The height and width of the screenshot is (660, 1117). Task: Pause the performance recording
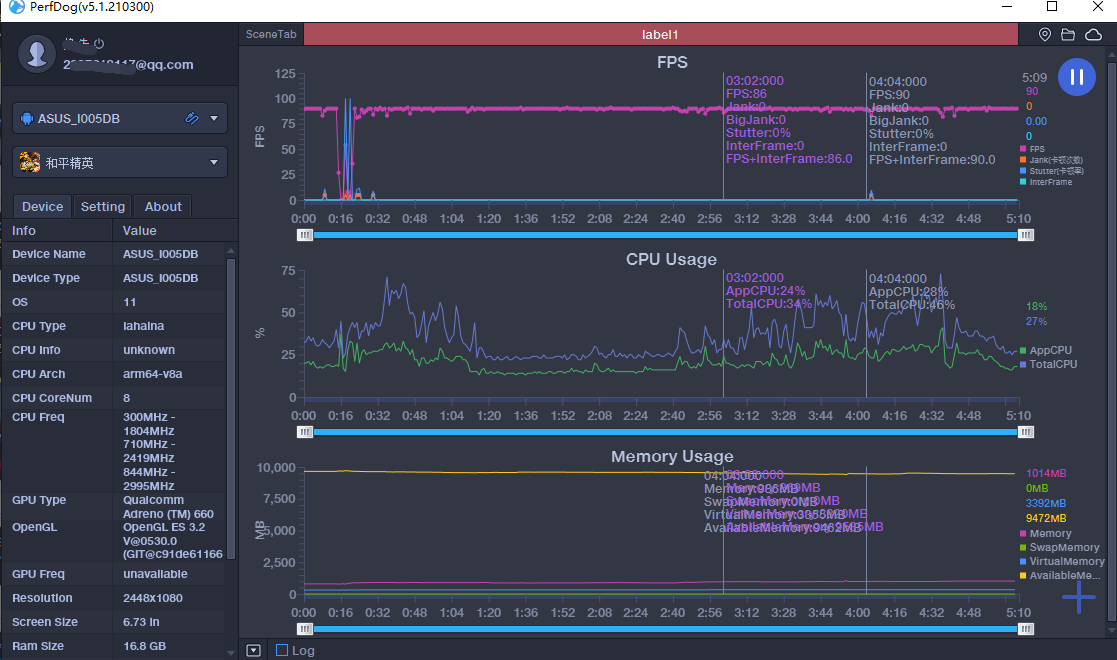[1076, 77]
